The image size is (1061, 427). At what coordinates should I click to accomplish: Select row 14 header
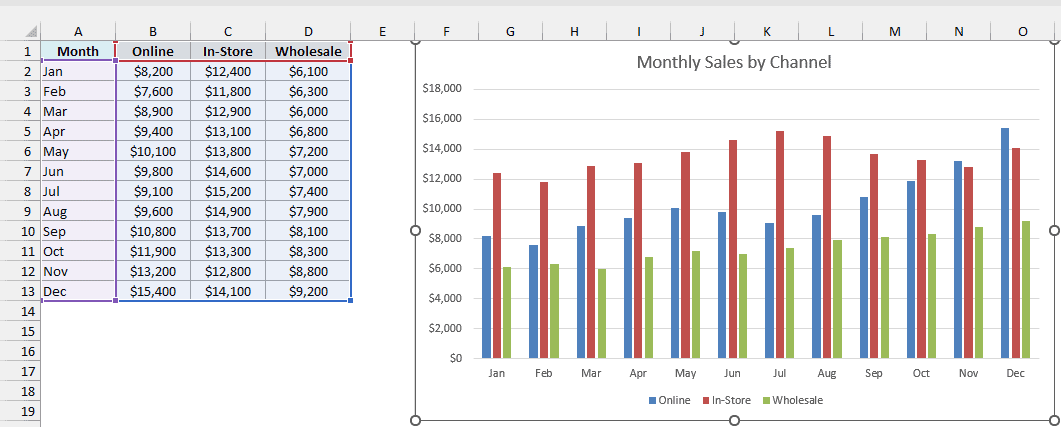[x=28, y=311]
